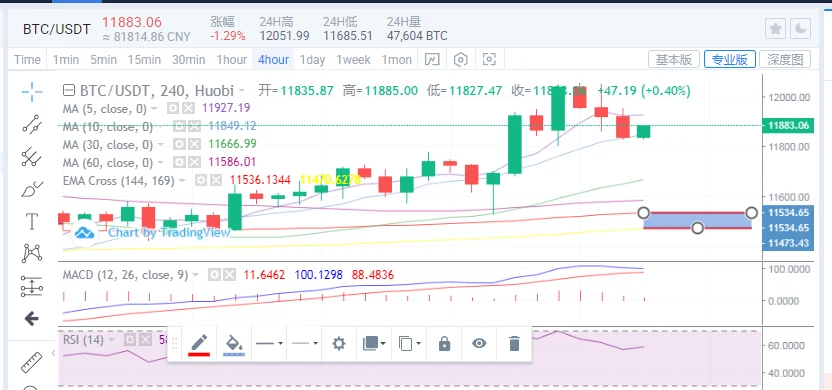The height and width of the screenshot is (390, 832).
Task: Switch to 1min interval tab
Action: tap(65, 59)
